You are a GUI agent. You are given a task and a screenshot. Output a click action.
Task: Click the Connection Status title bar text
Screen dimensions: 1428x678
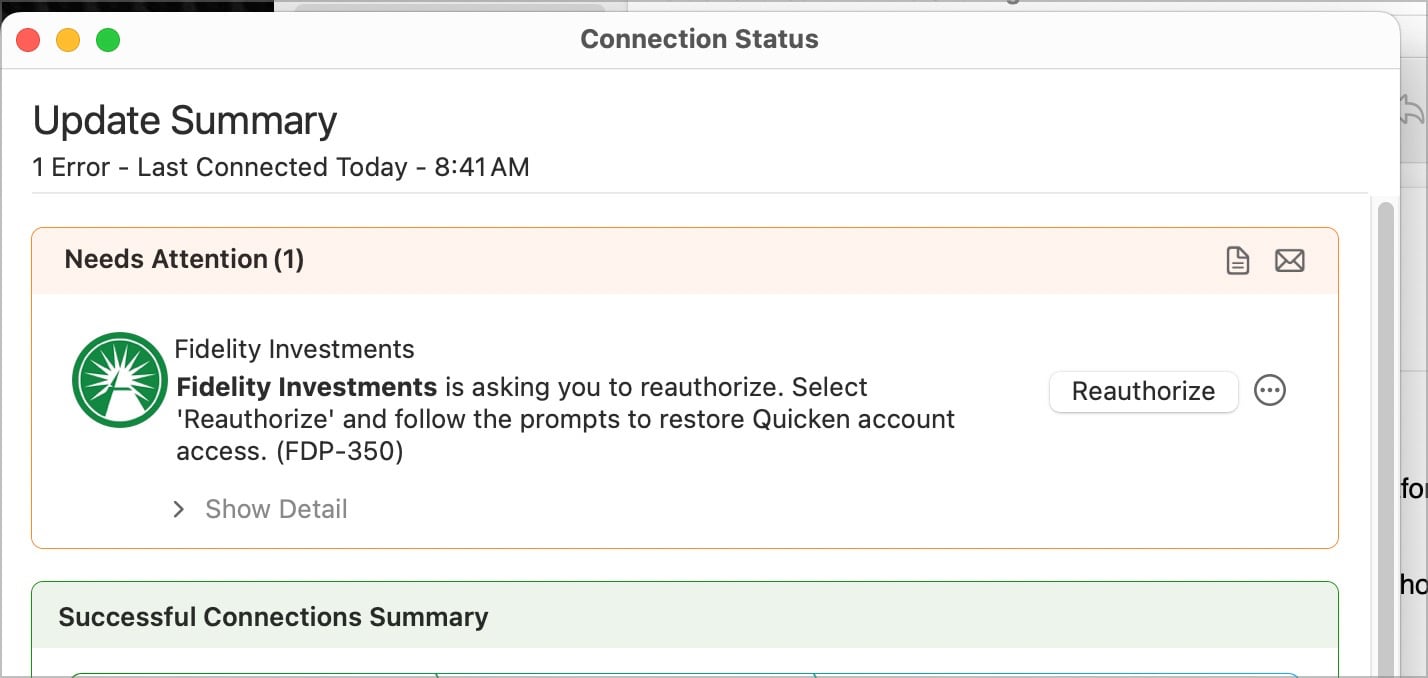(699, 40)
